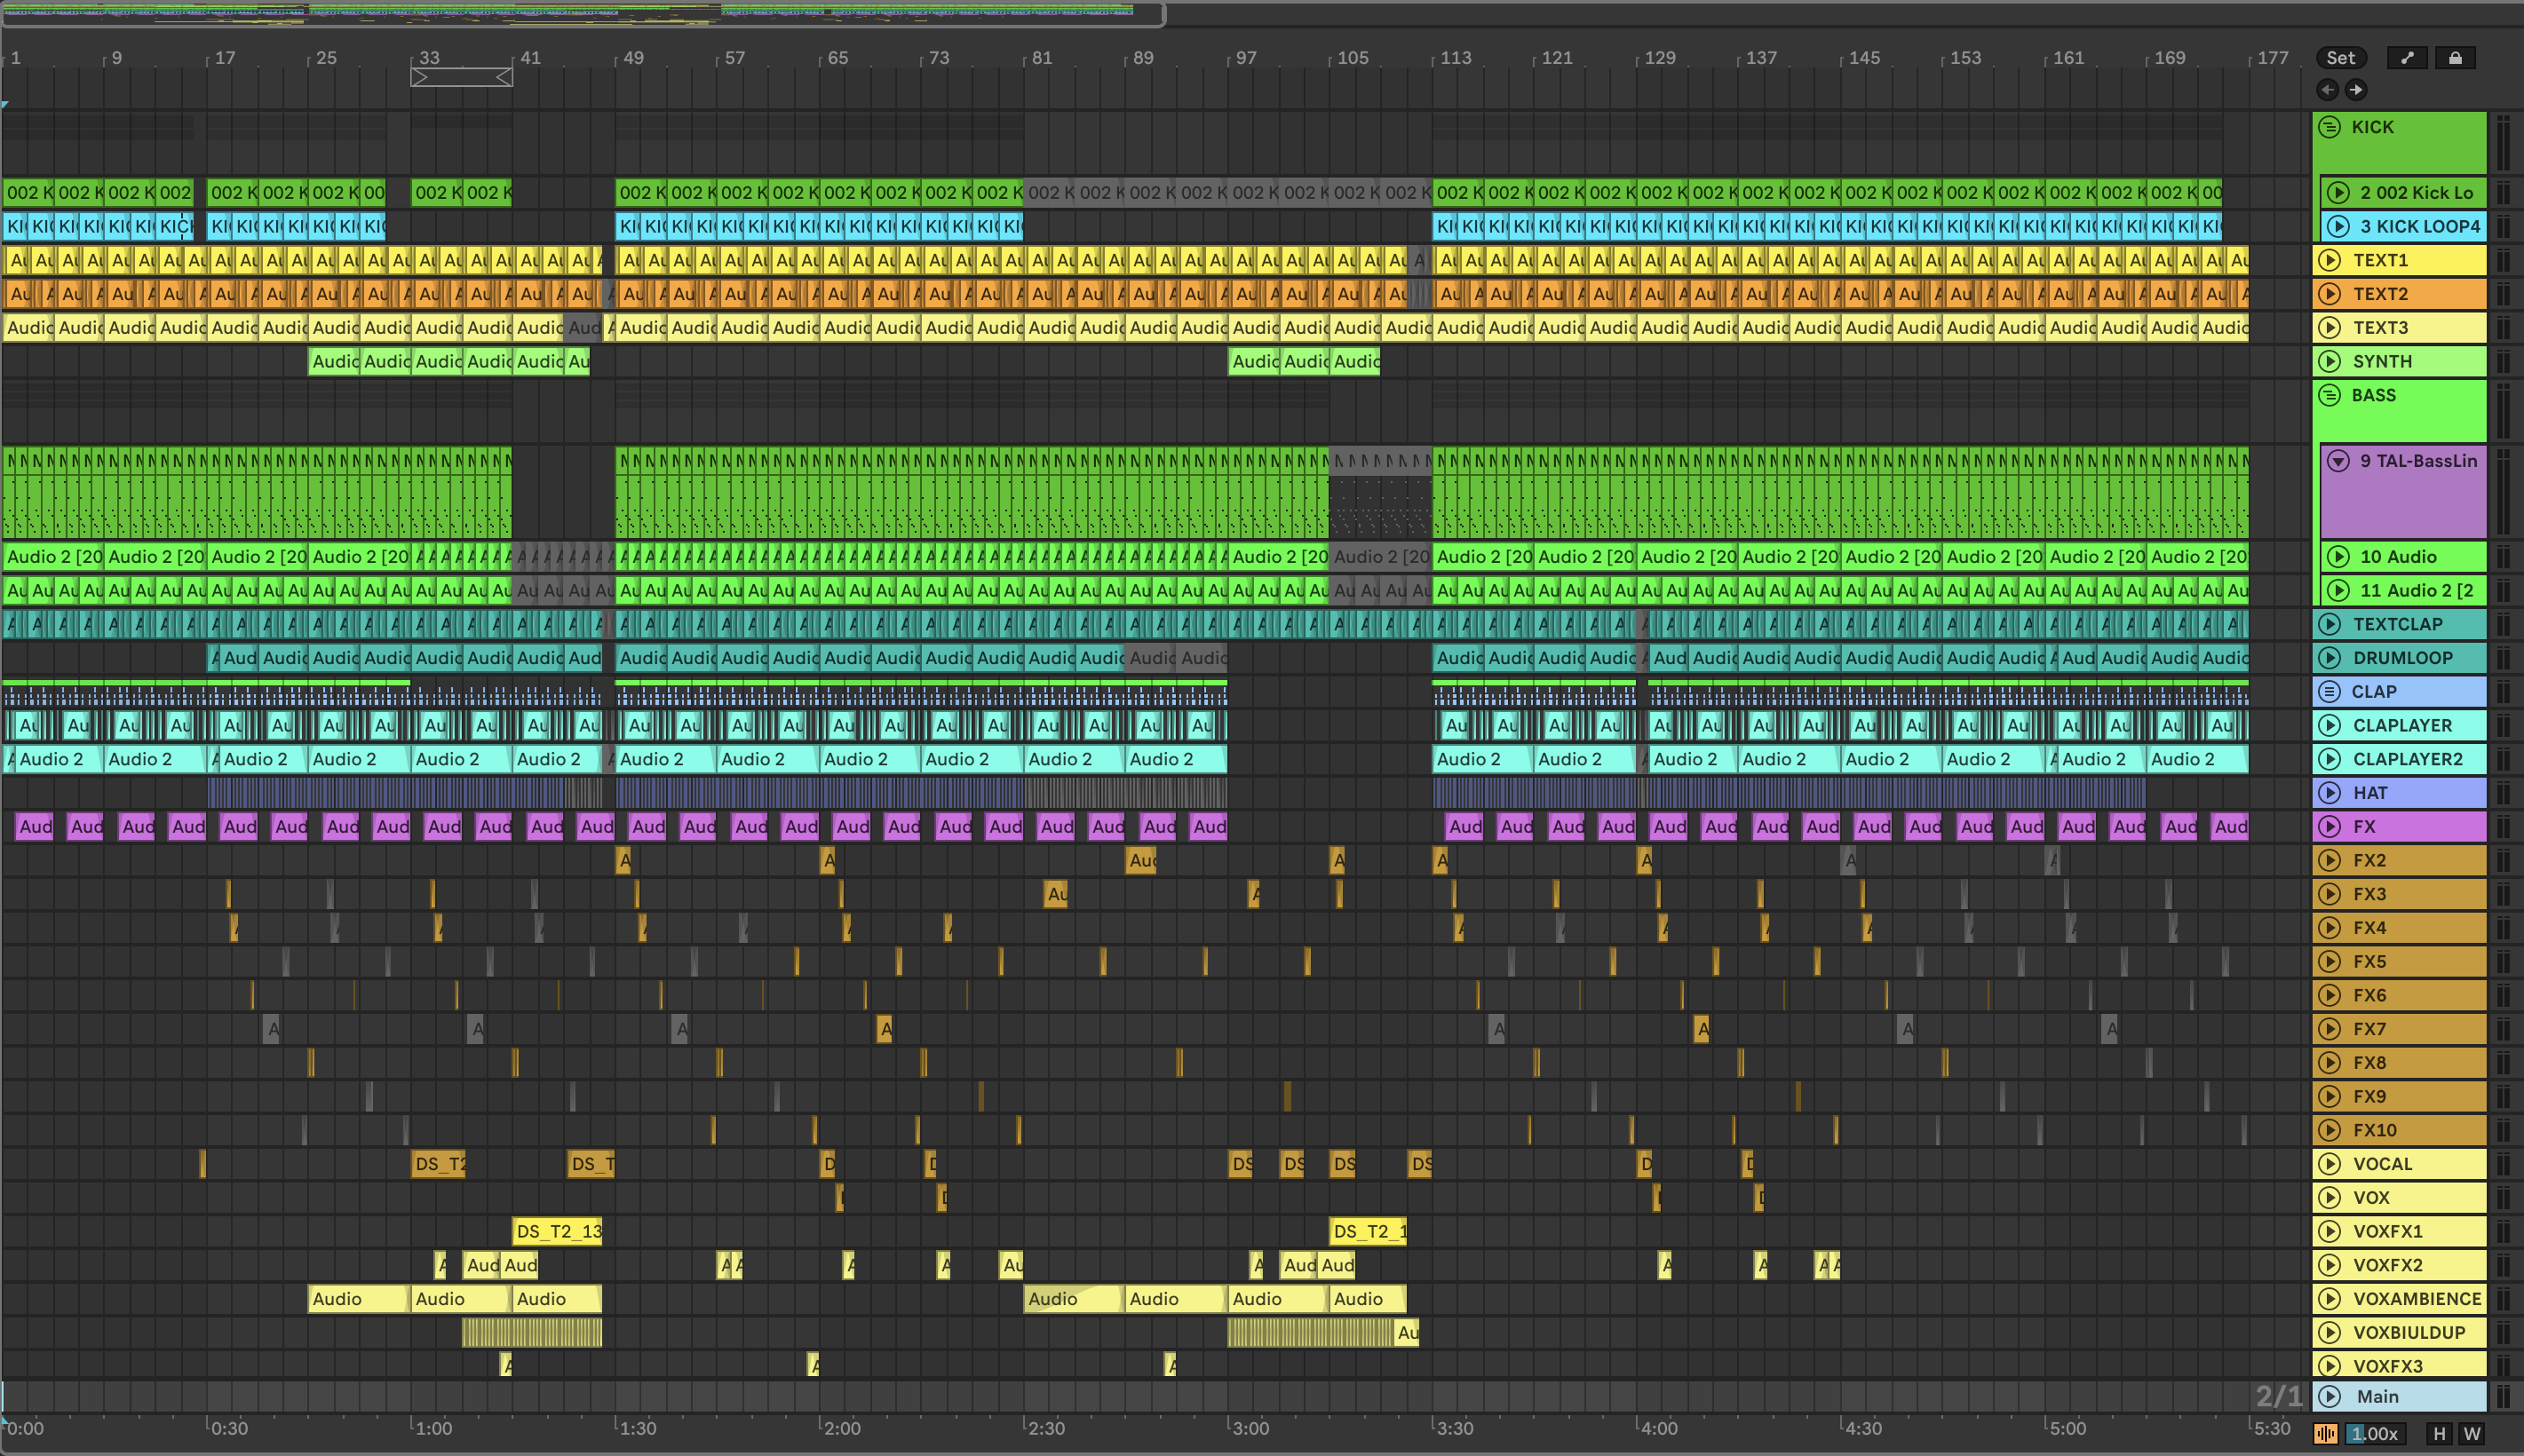This screenshot has height=1456, width=2524.
Task: Click the loop brace above bar 33
Action: click(461, 77)
